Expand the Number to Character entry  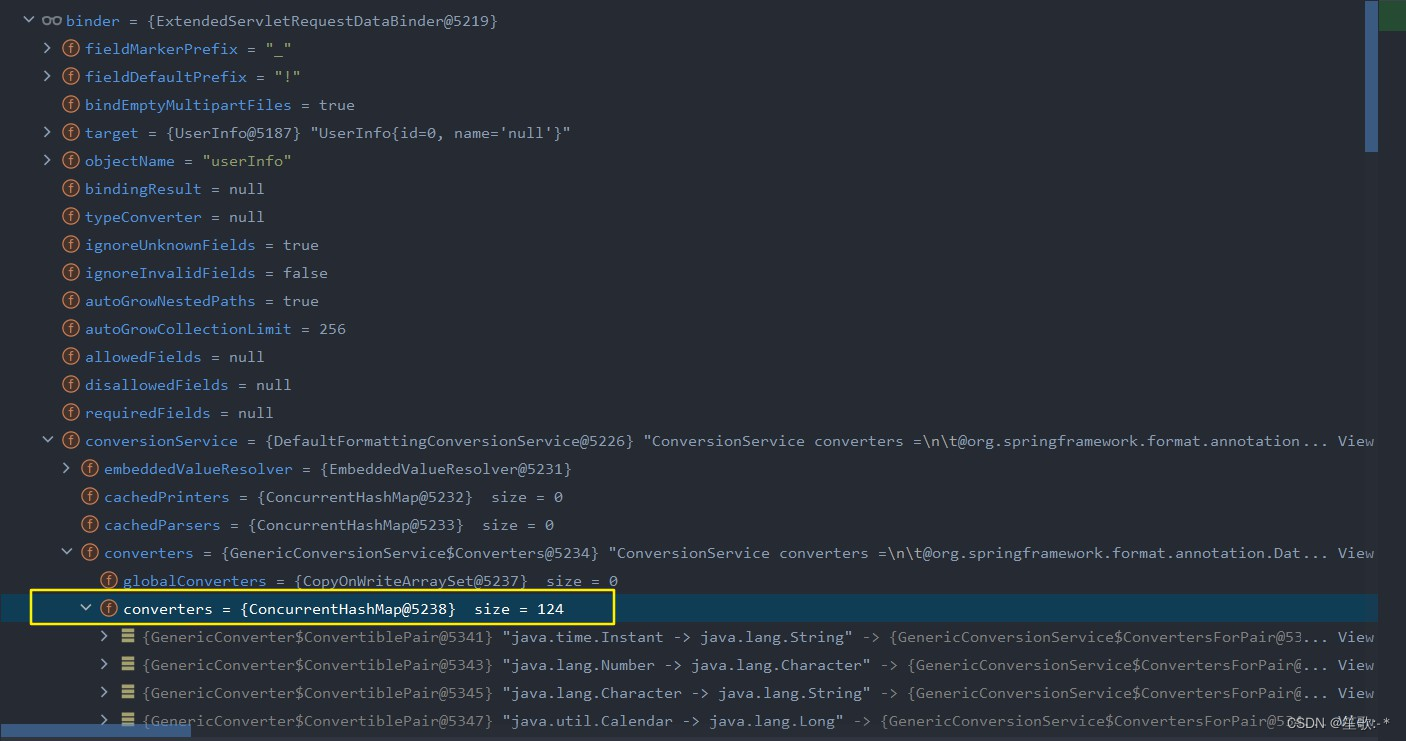click(x=105, y=664)
